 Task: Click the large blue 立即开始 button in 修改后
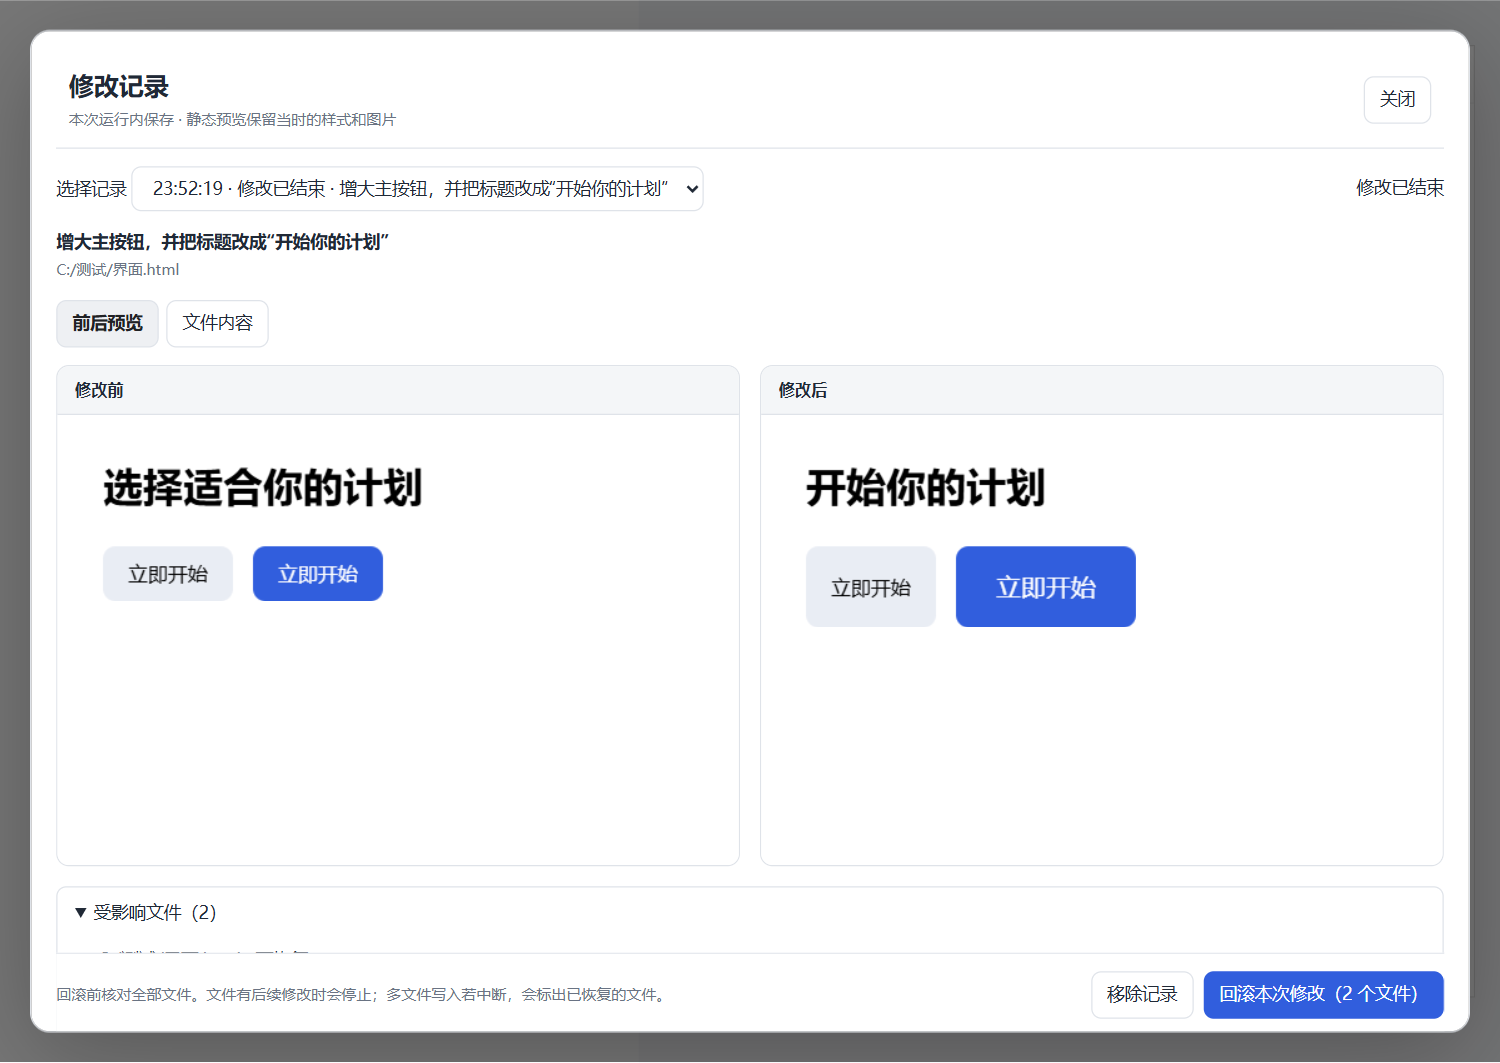tap(1046, 587)
